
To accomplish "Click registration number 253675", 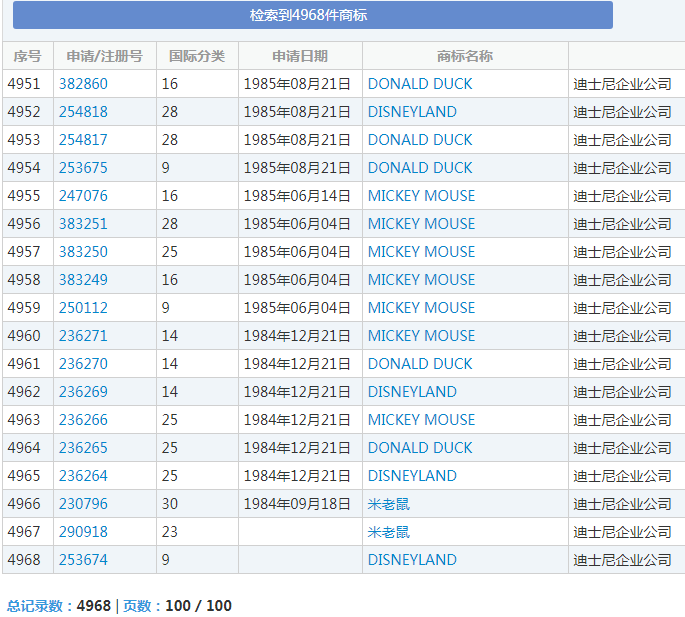I will point(83,168).
